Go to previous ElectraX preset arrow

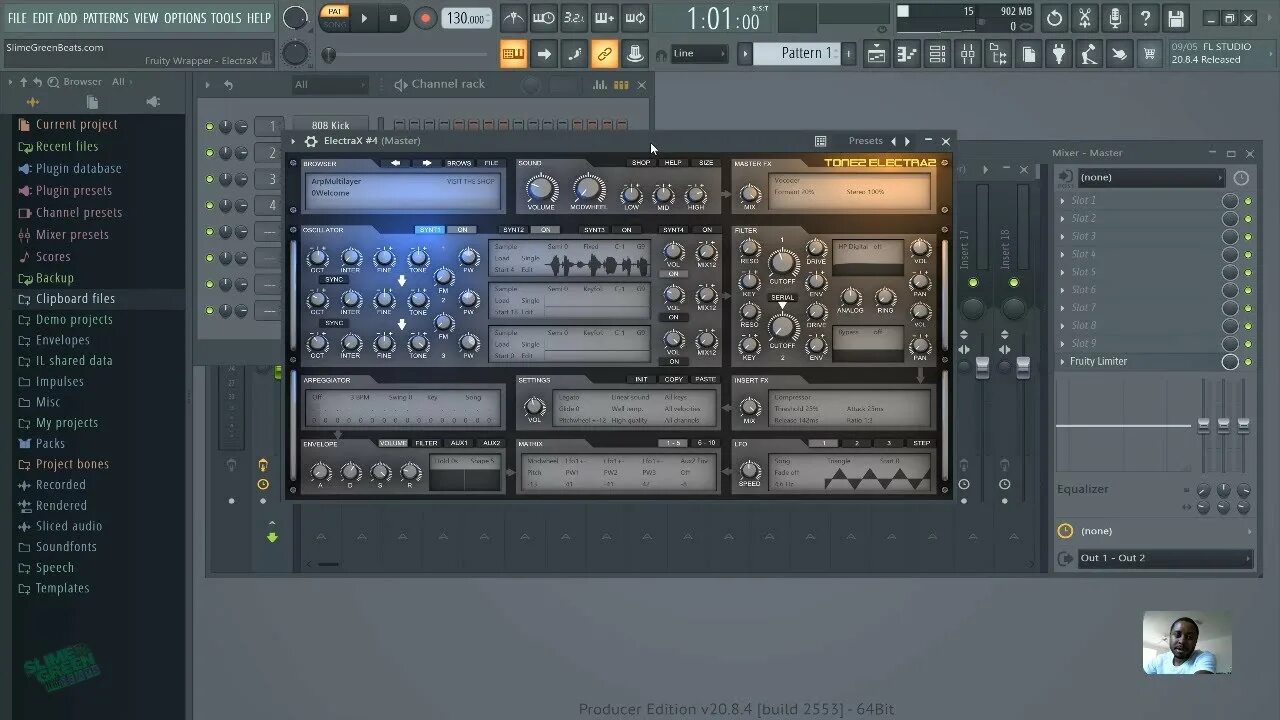pos(894,141)
